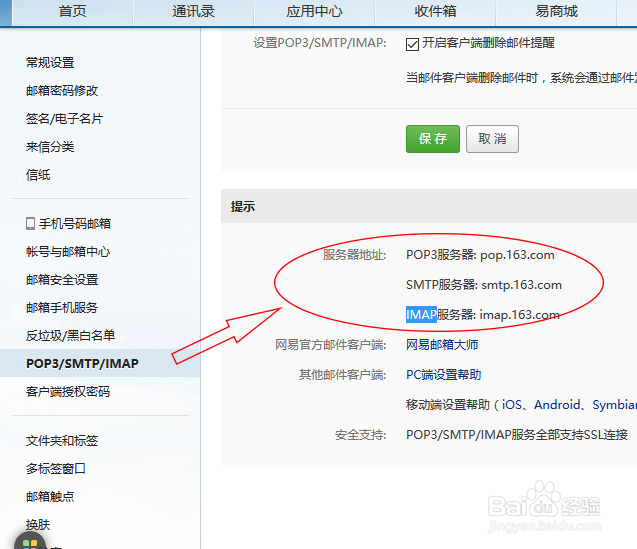Click the SMTP服务器: smtp.163.com text
Image resolution: width=637 pixels, height=549 pixels.
pos(484,285)
